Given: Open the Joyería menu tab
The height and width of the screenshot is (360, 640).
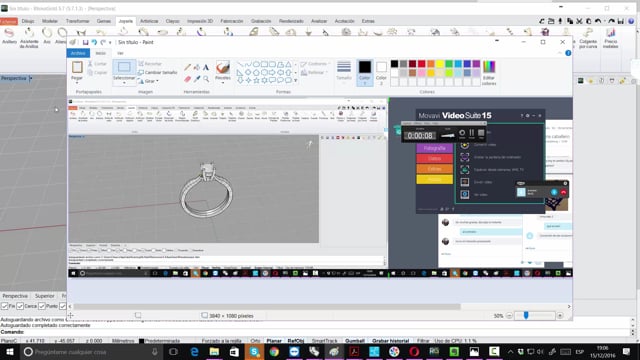Looking at the screenshot, I should click(x=126, y=21).
